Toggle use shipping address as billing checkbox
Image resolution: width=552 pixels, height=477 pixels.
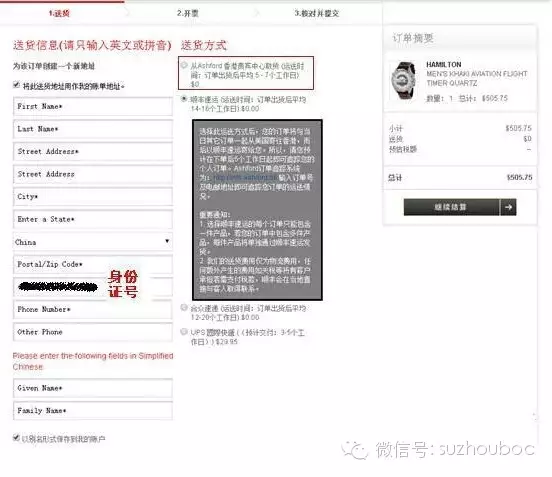click(x=16, y=85)
